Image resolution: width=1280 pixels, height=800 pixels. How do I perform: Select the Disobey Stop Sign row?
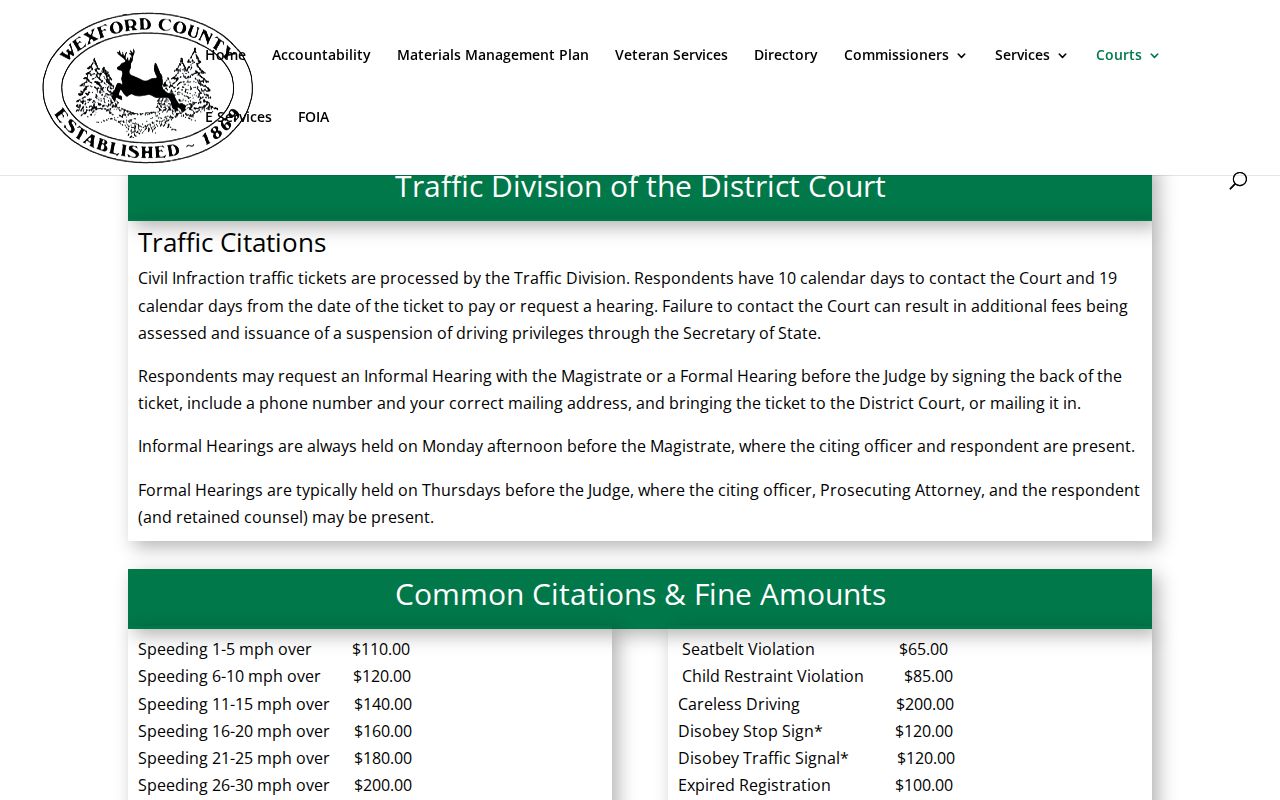[x=816, y=731]
